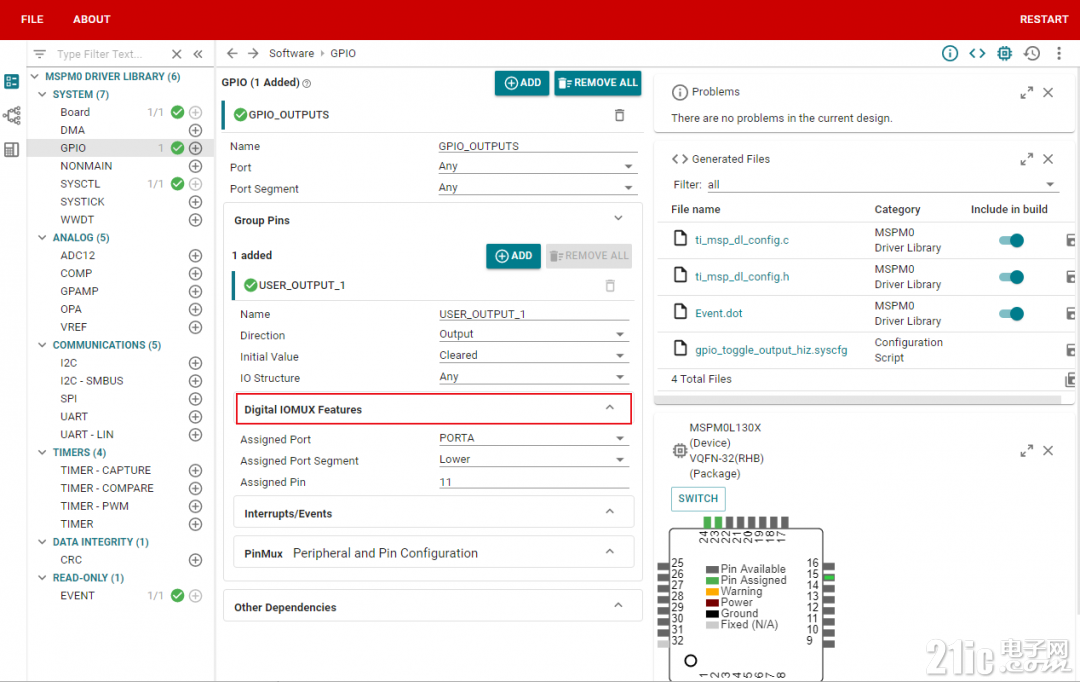Add a WWDT module instance

(196, 220)
